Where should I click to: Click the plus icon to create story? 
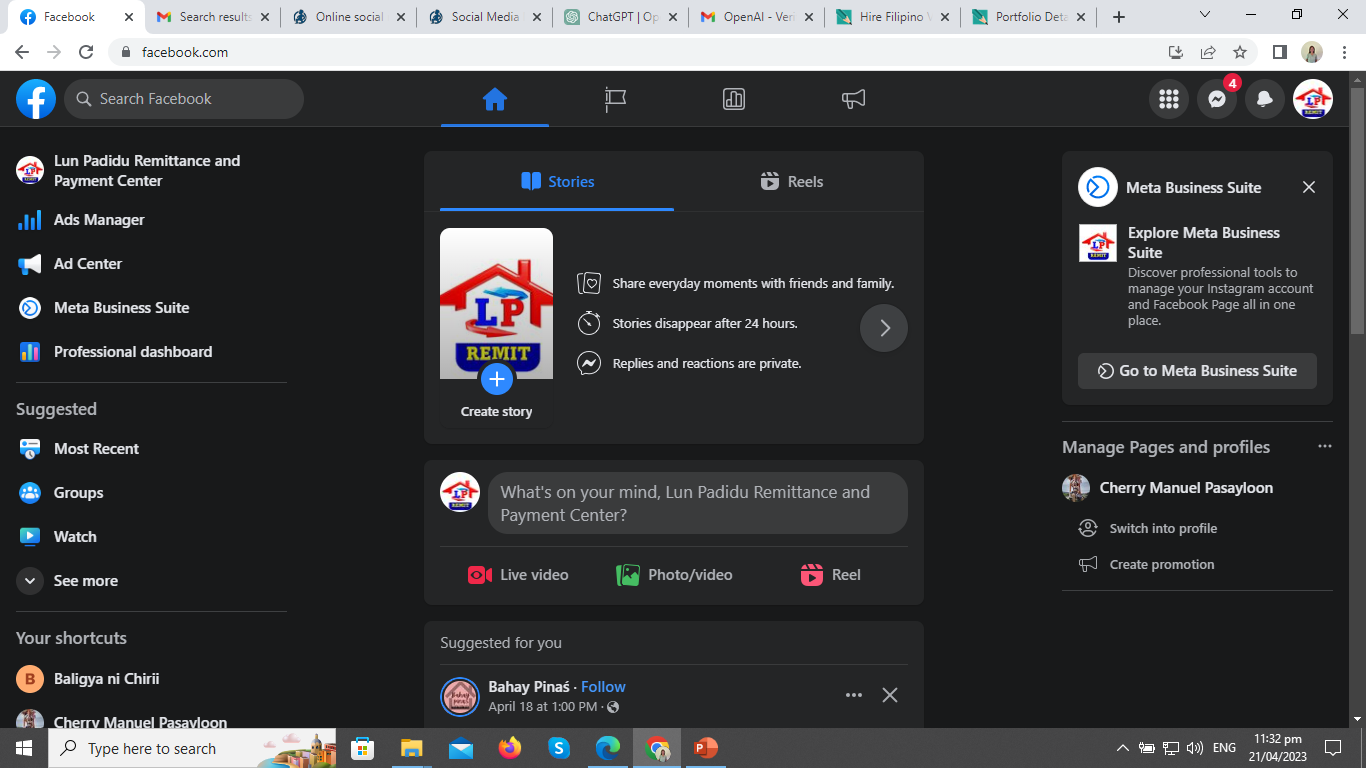(497, 379)
